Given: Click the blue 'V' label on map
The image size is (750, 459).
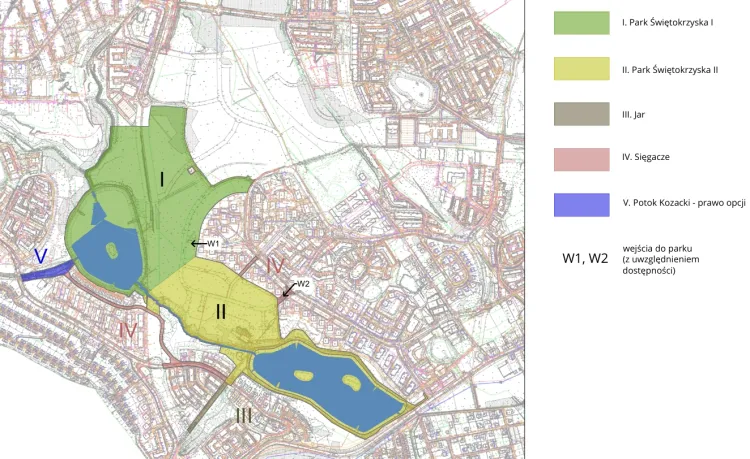Looking at the screenshot, I should (x=41, y=256).
